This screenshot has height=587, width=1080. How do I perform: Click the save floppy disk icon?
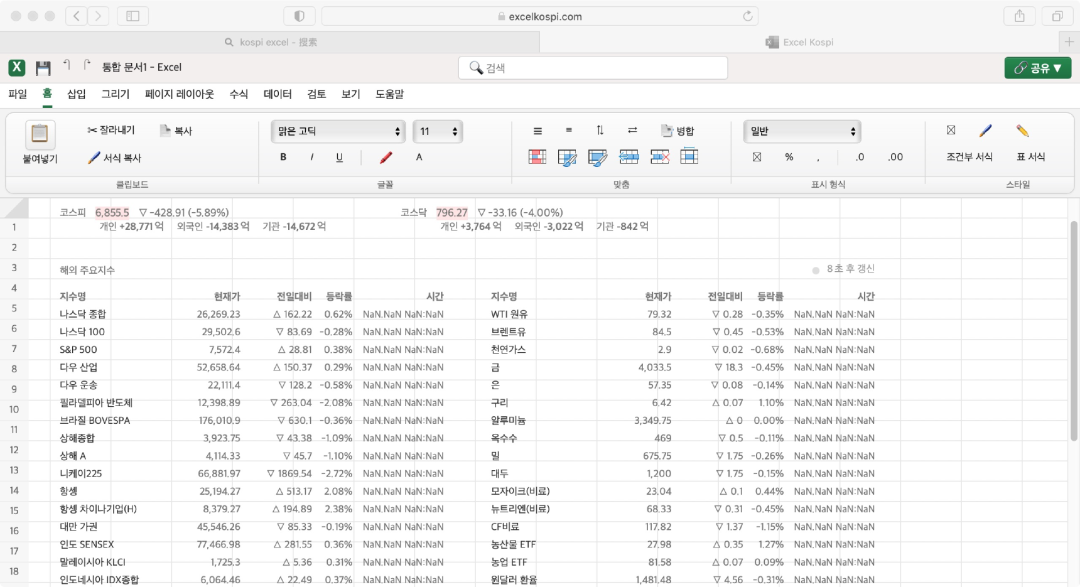coord(43,68)
